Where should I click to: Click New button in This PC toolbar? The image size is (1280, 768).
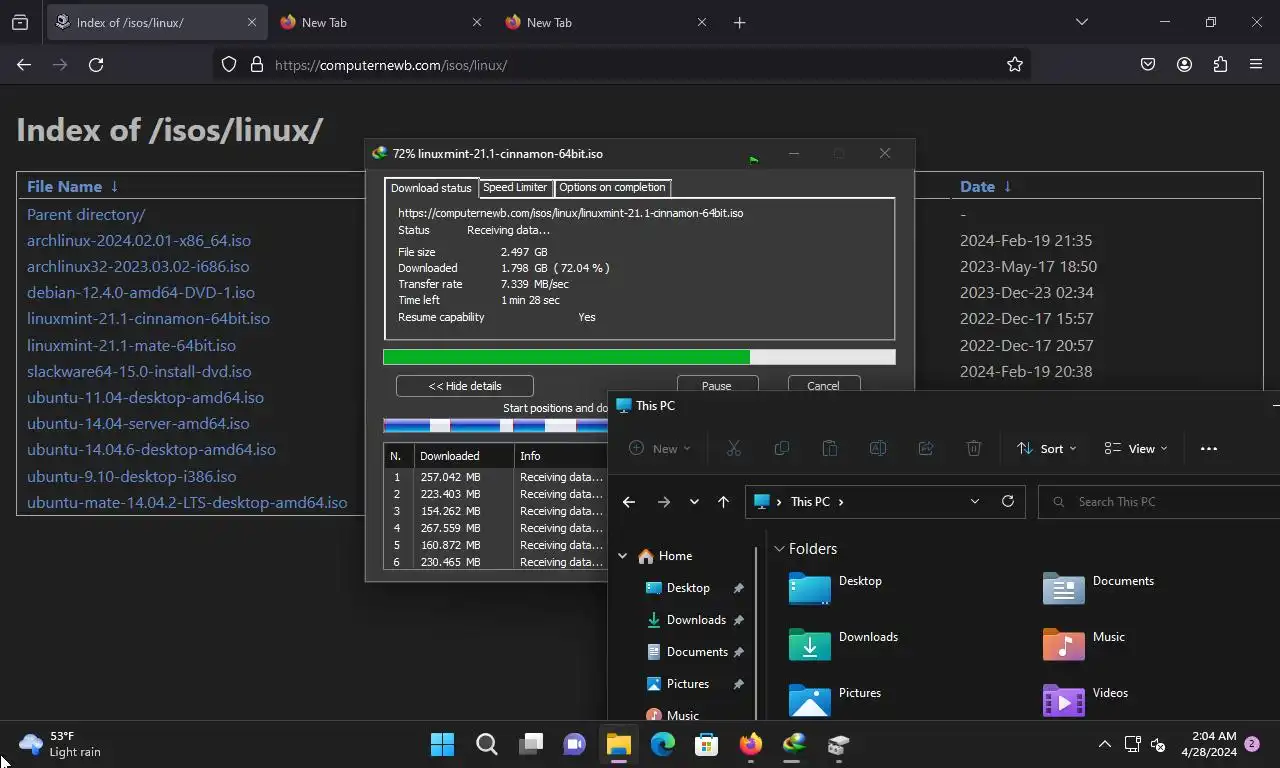(659, 448)
